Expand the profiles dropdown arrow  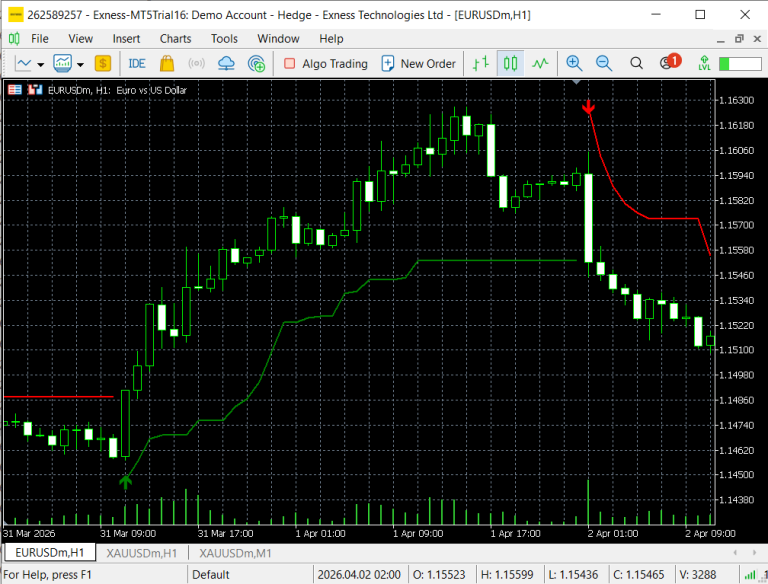[80, 64]
